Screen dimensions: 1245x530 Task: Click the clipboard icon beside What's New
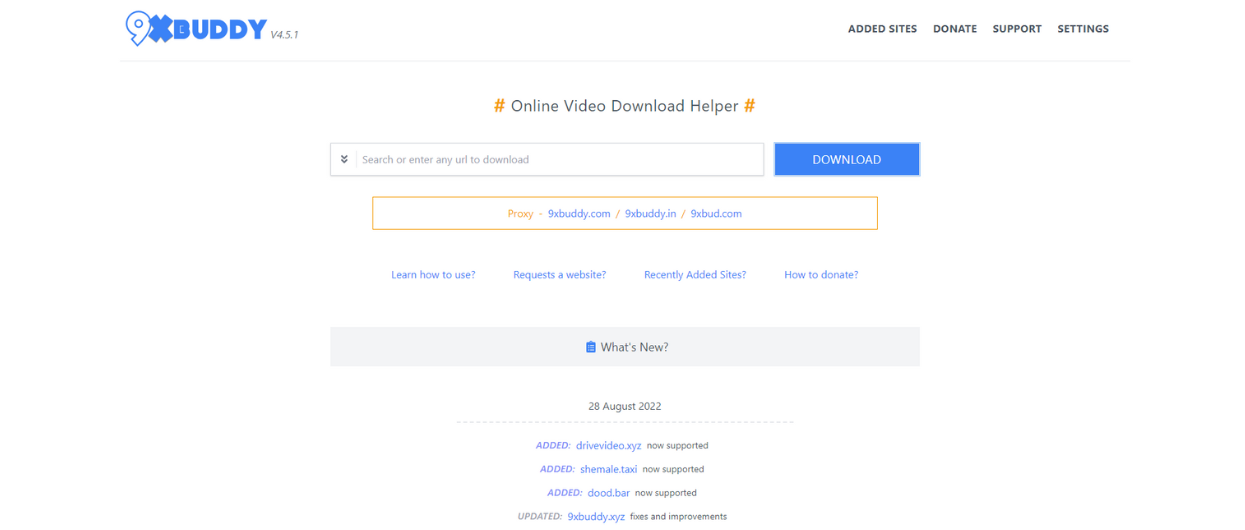(591, 347)
